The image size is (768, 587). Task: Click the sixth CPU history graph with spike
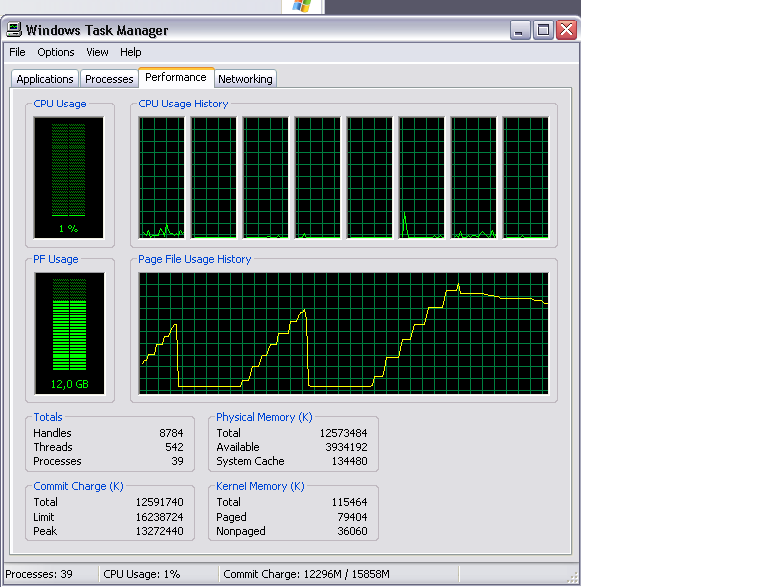[421, 178]
